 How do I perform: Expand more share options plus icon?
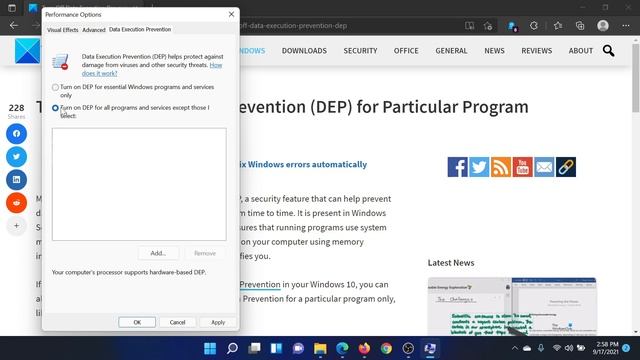(x=16, y=225)
